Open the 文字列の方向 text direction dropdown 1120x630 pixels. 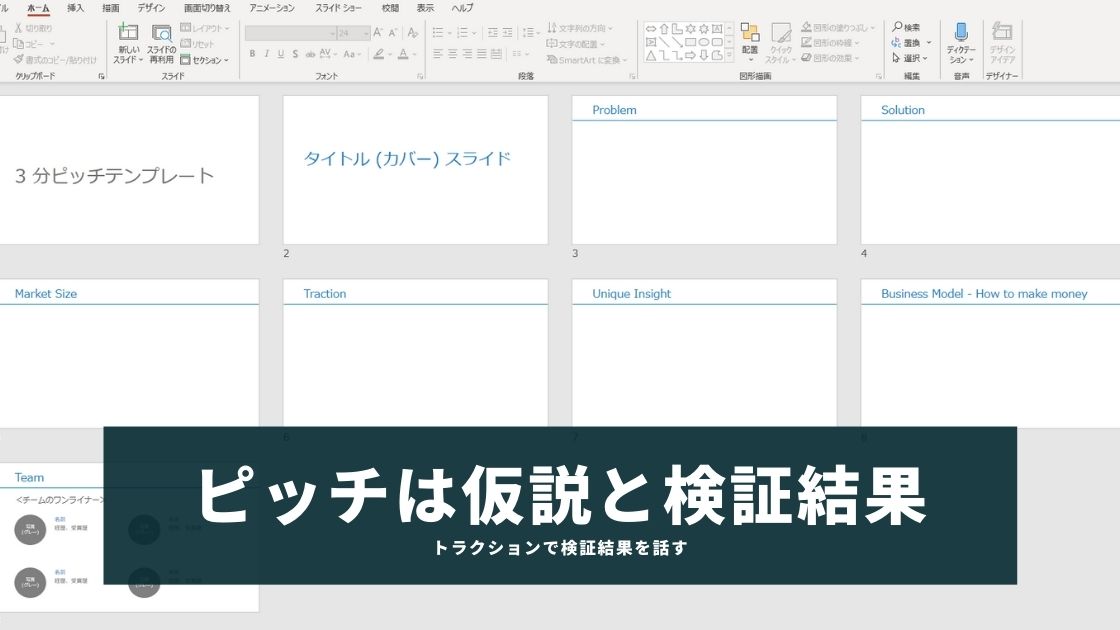coord(580,28)
